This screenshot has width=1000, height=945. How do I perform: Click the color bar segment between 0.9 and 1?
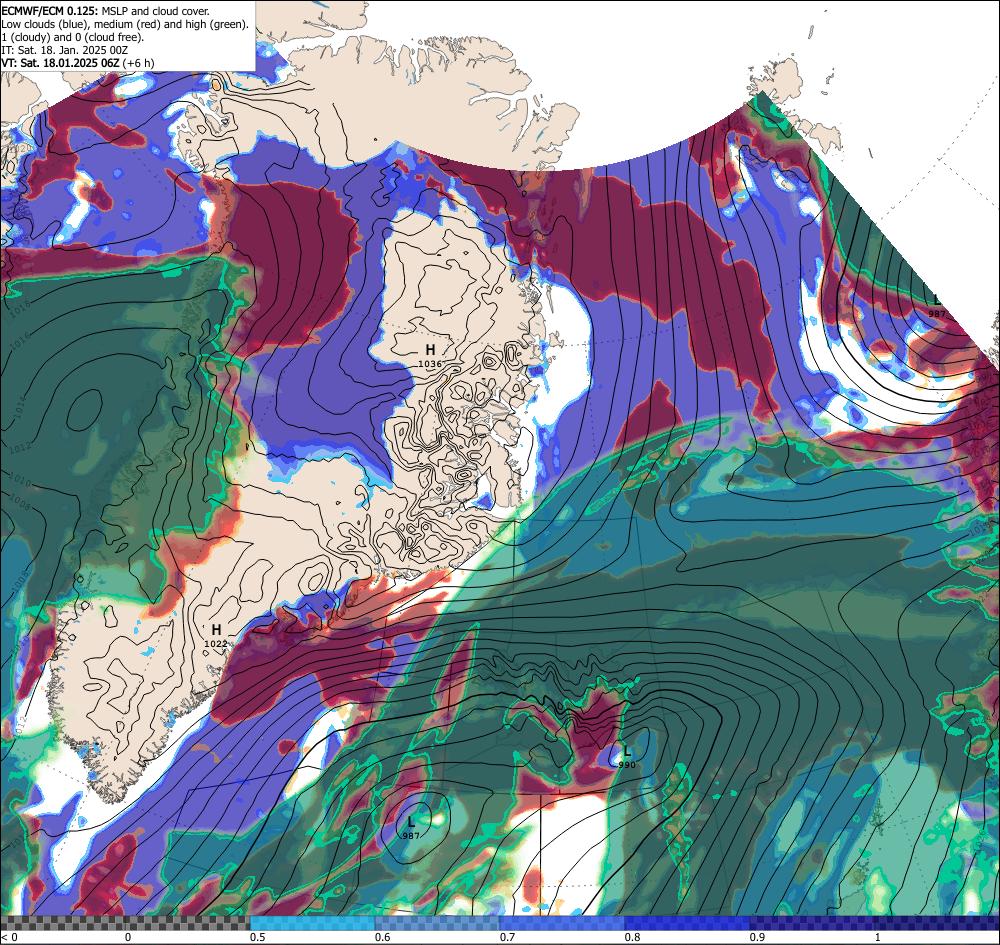[812, 923]
